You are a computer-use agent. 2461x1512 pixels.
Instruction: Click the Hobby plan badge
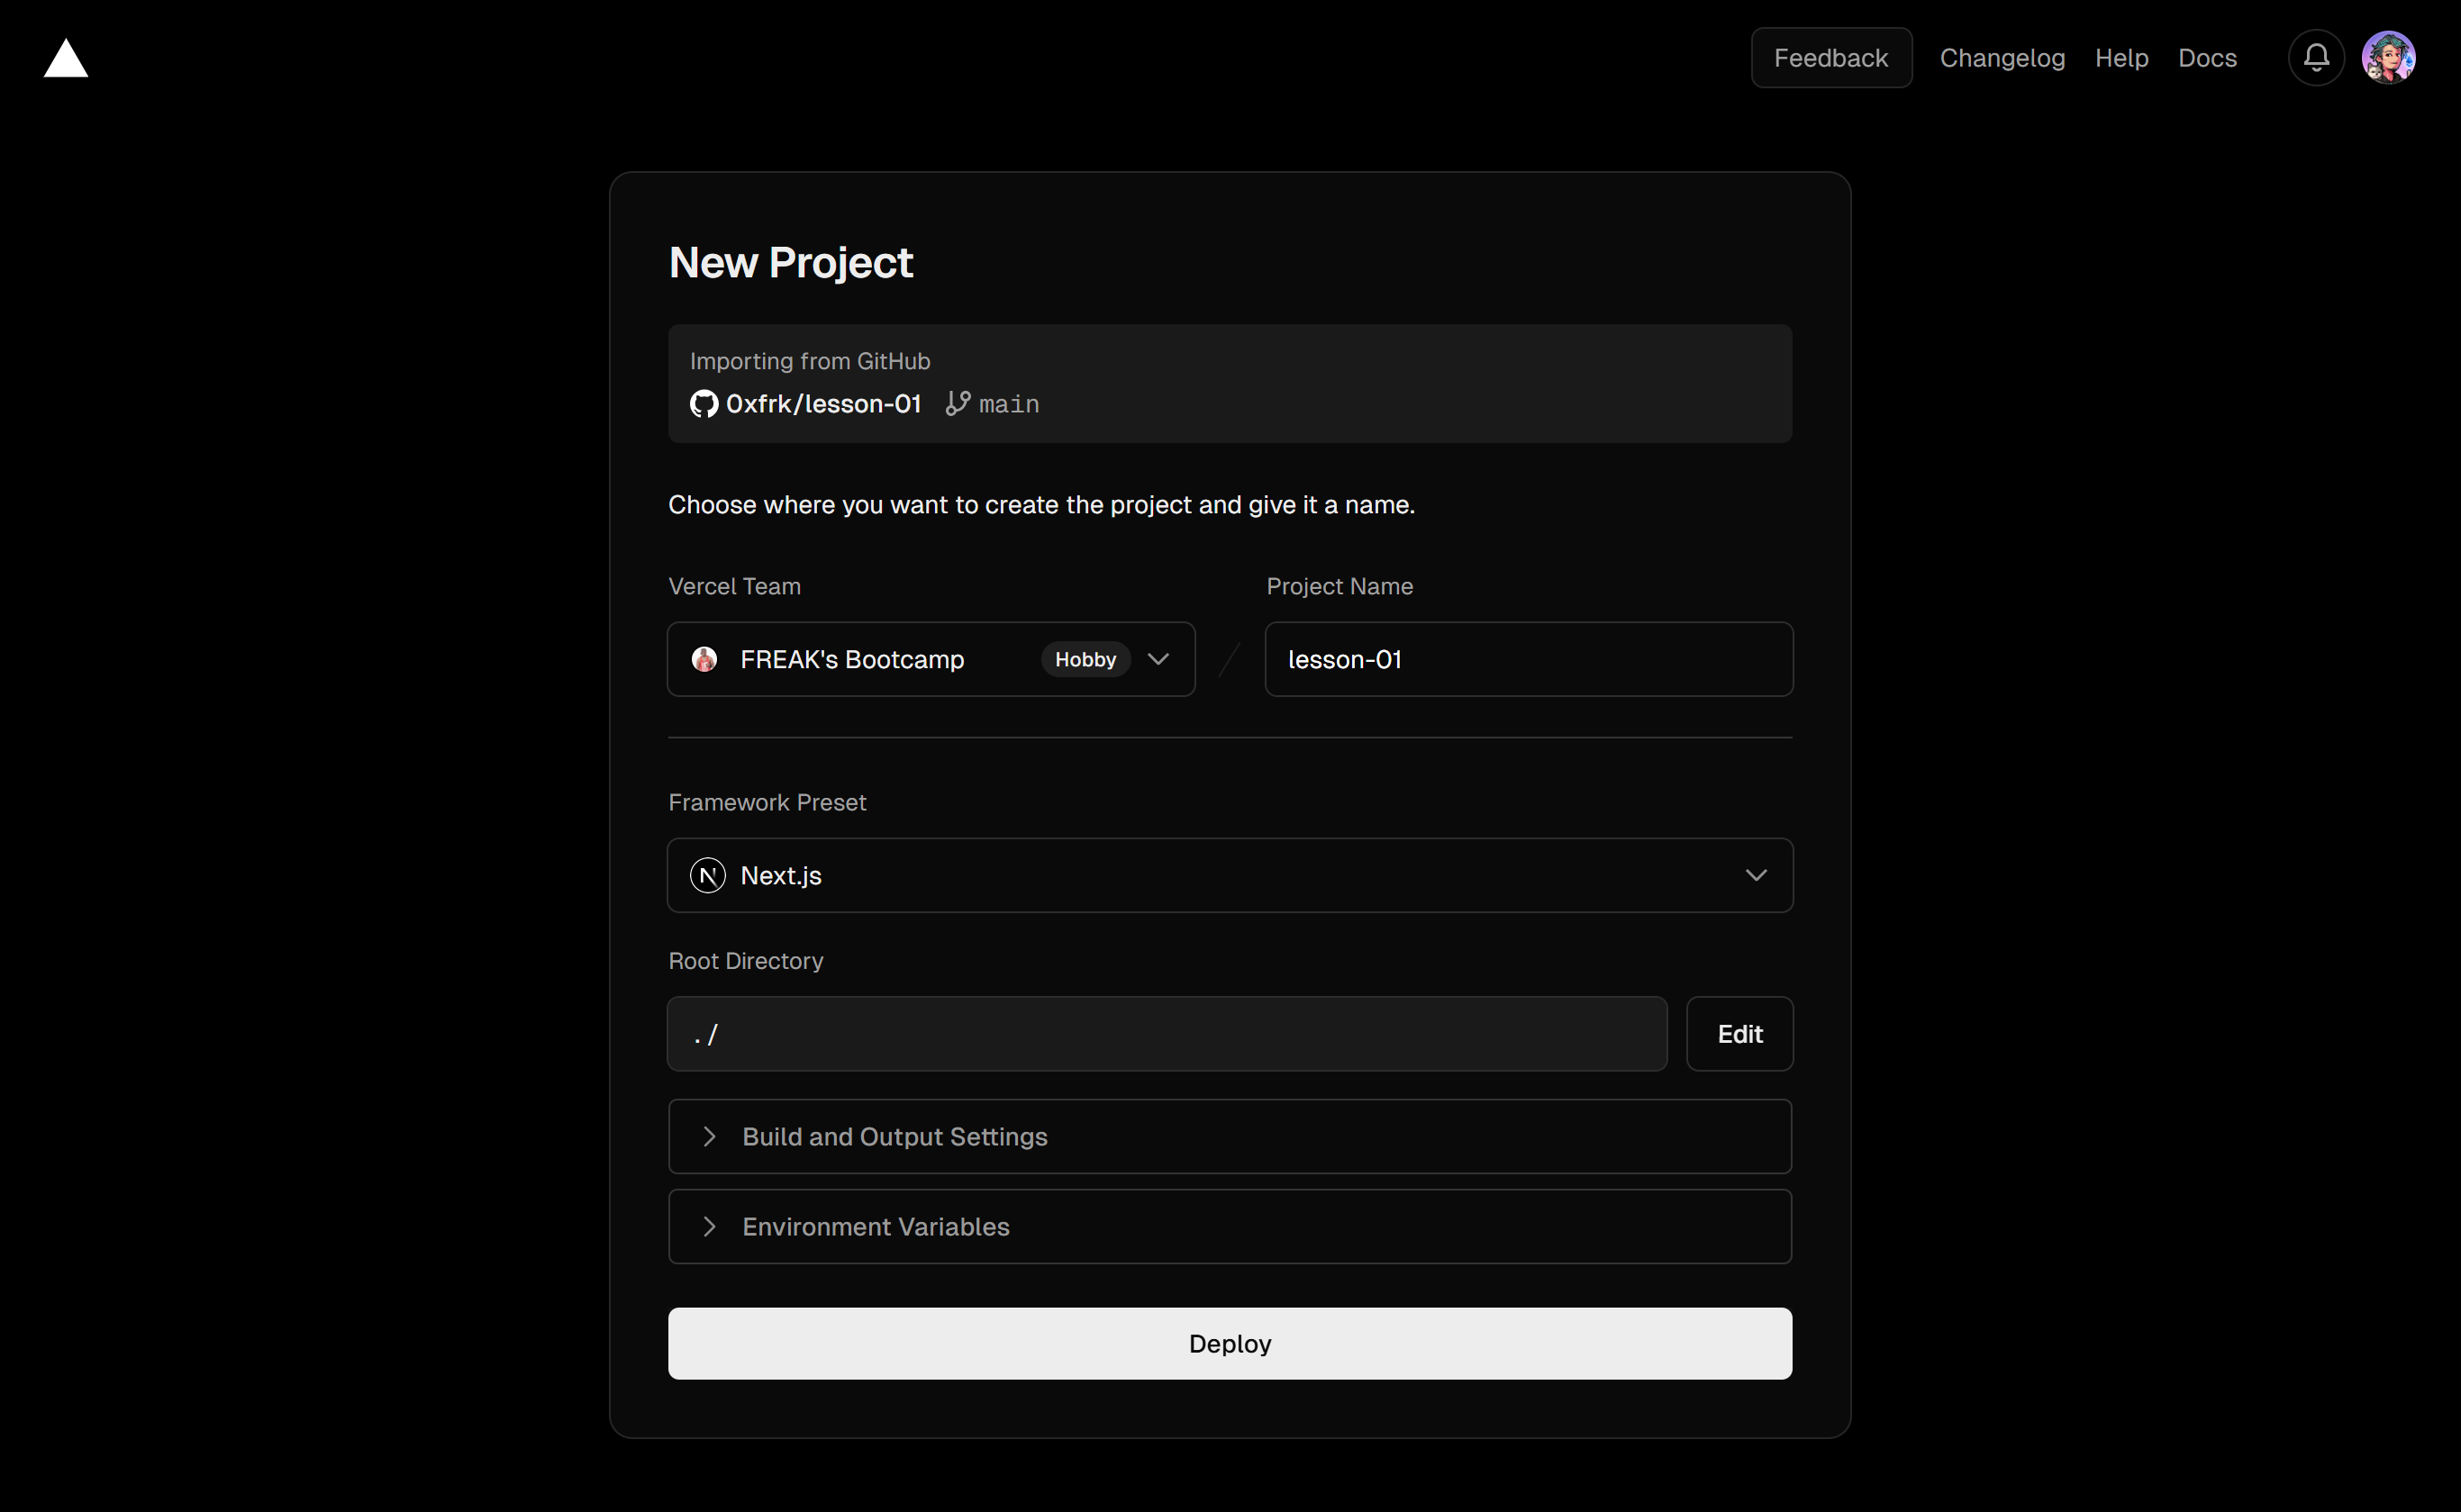[1085, 659]
